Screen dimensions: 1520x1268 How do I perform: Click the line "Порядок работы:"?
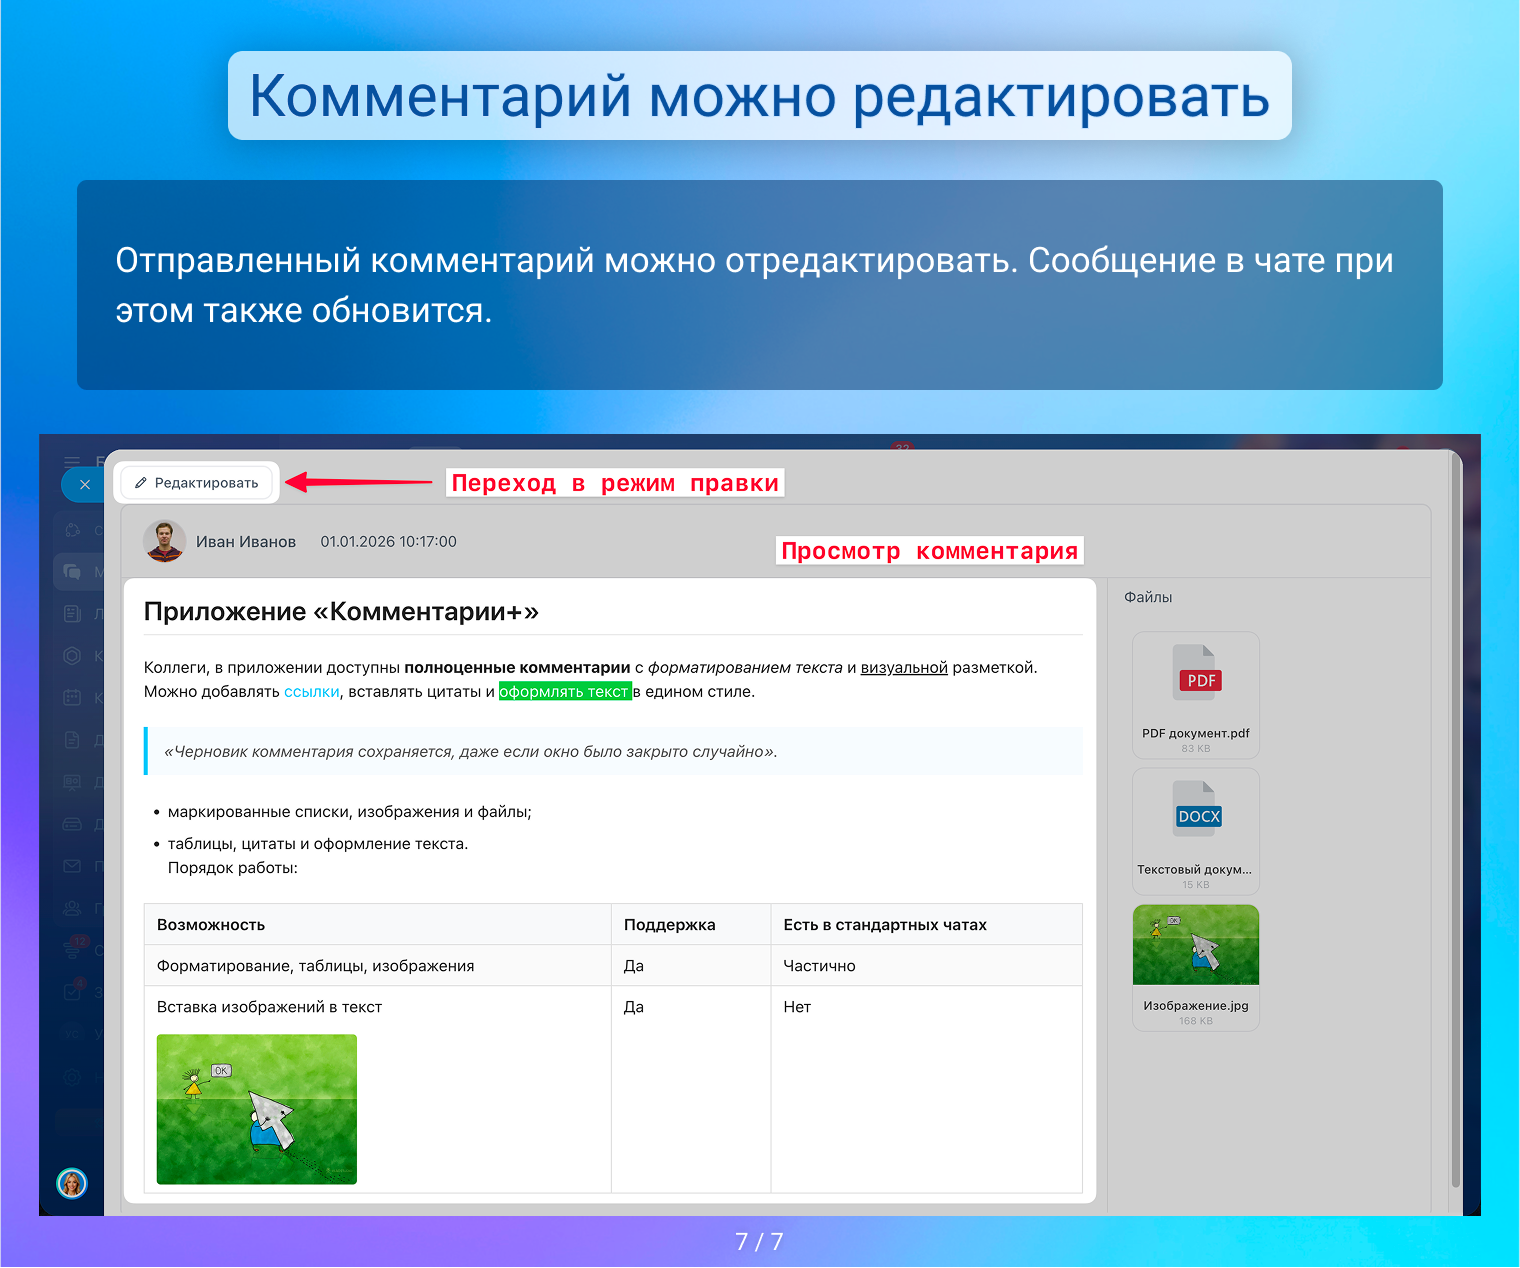click(233, 868)
